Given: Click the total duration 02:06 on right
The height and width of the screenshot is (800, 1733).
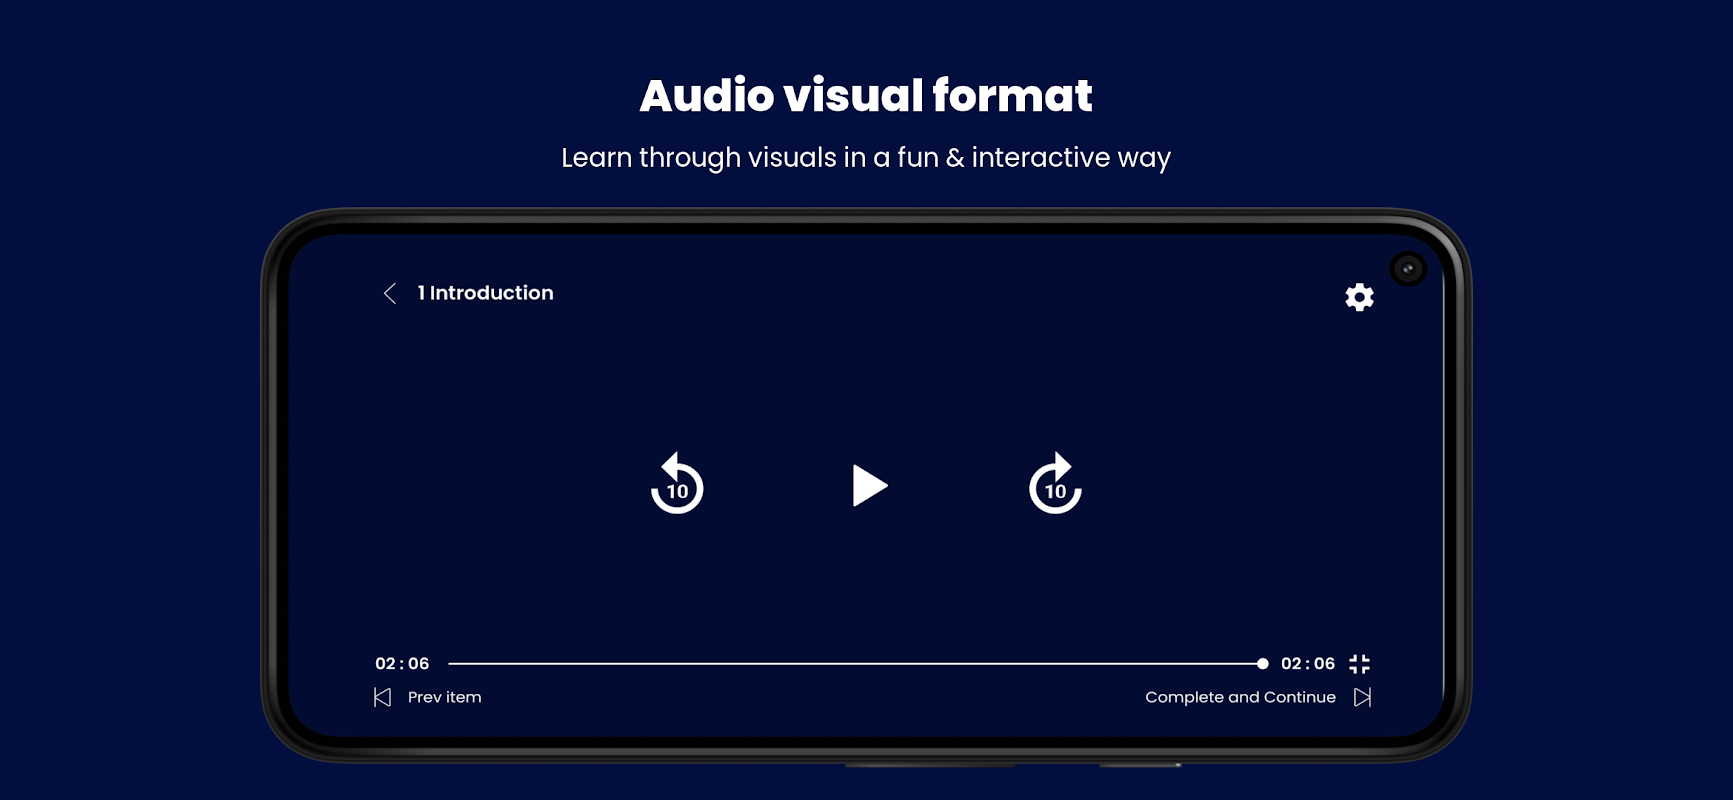Looking at the screenshot, I should coord(1308,663).
